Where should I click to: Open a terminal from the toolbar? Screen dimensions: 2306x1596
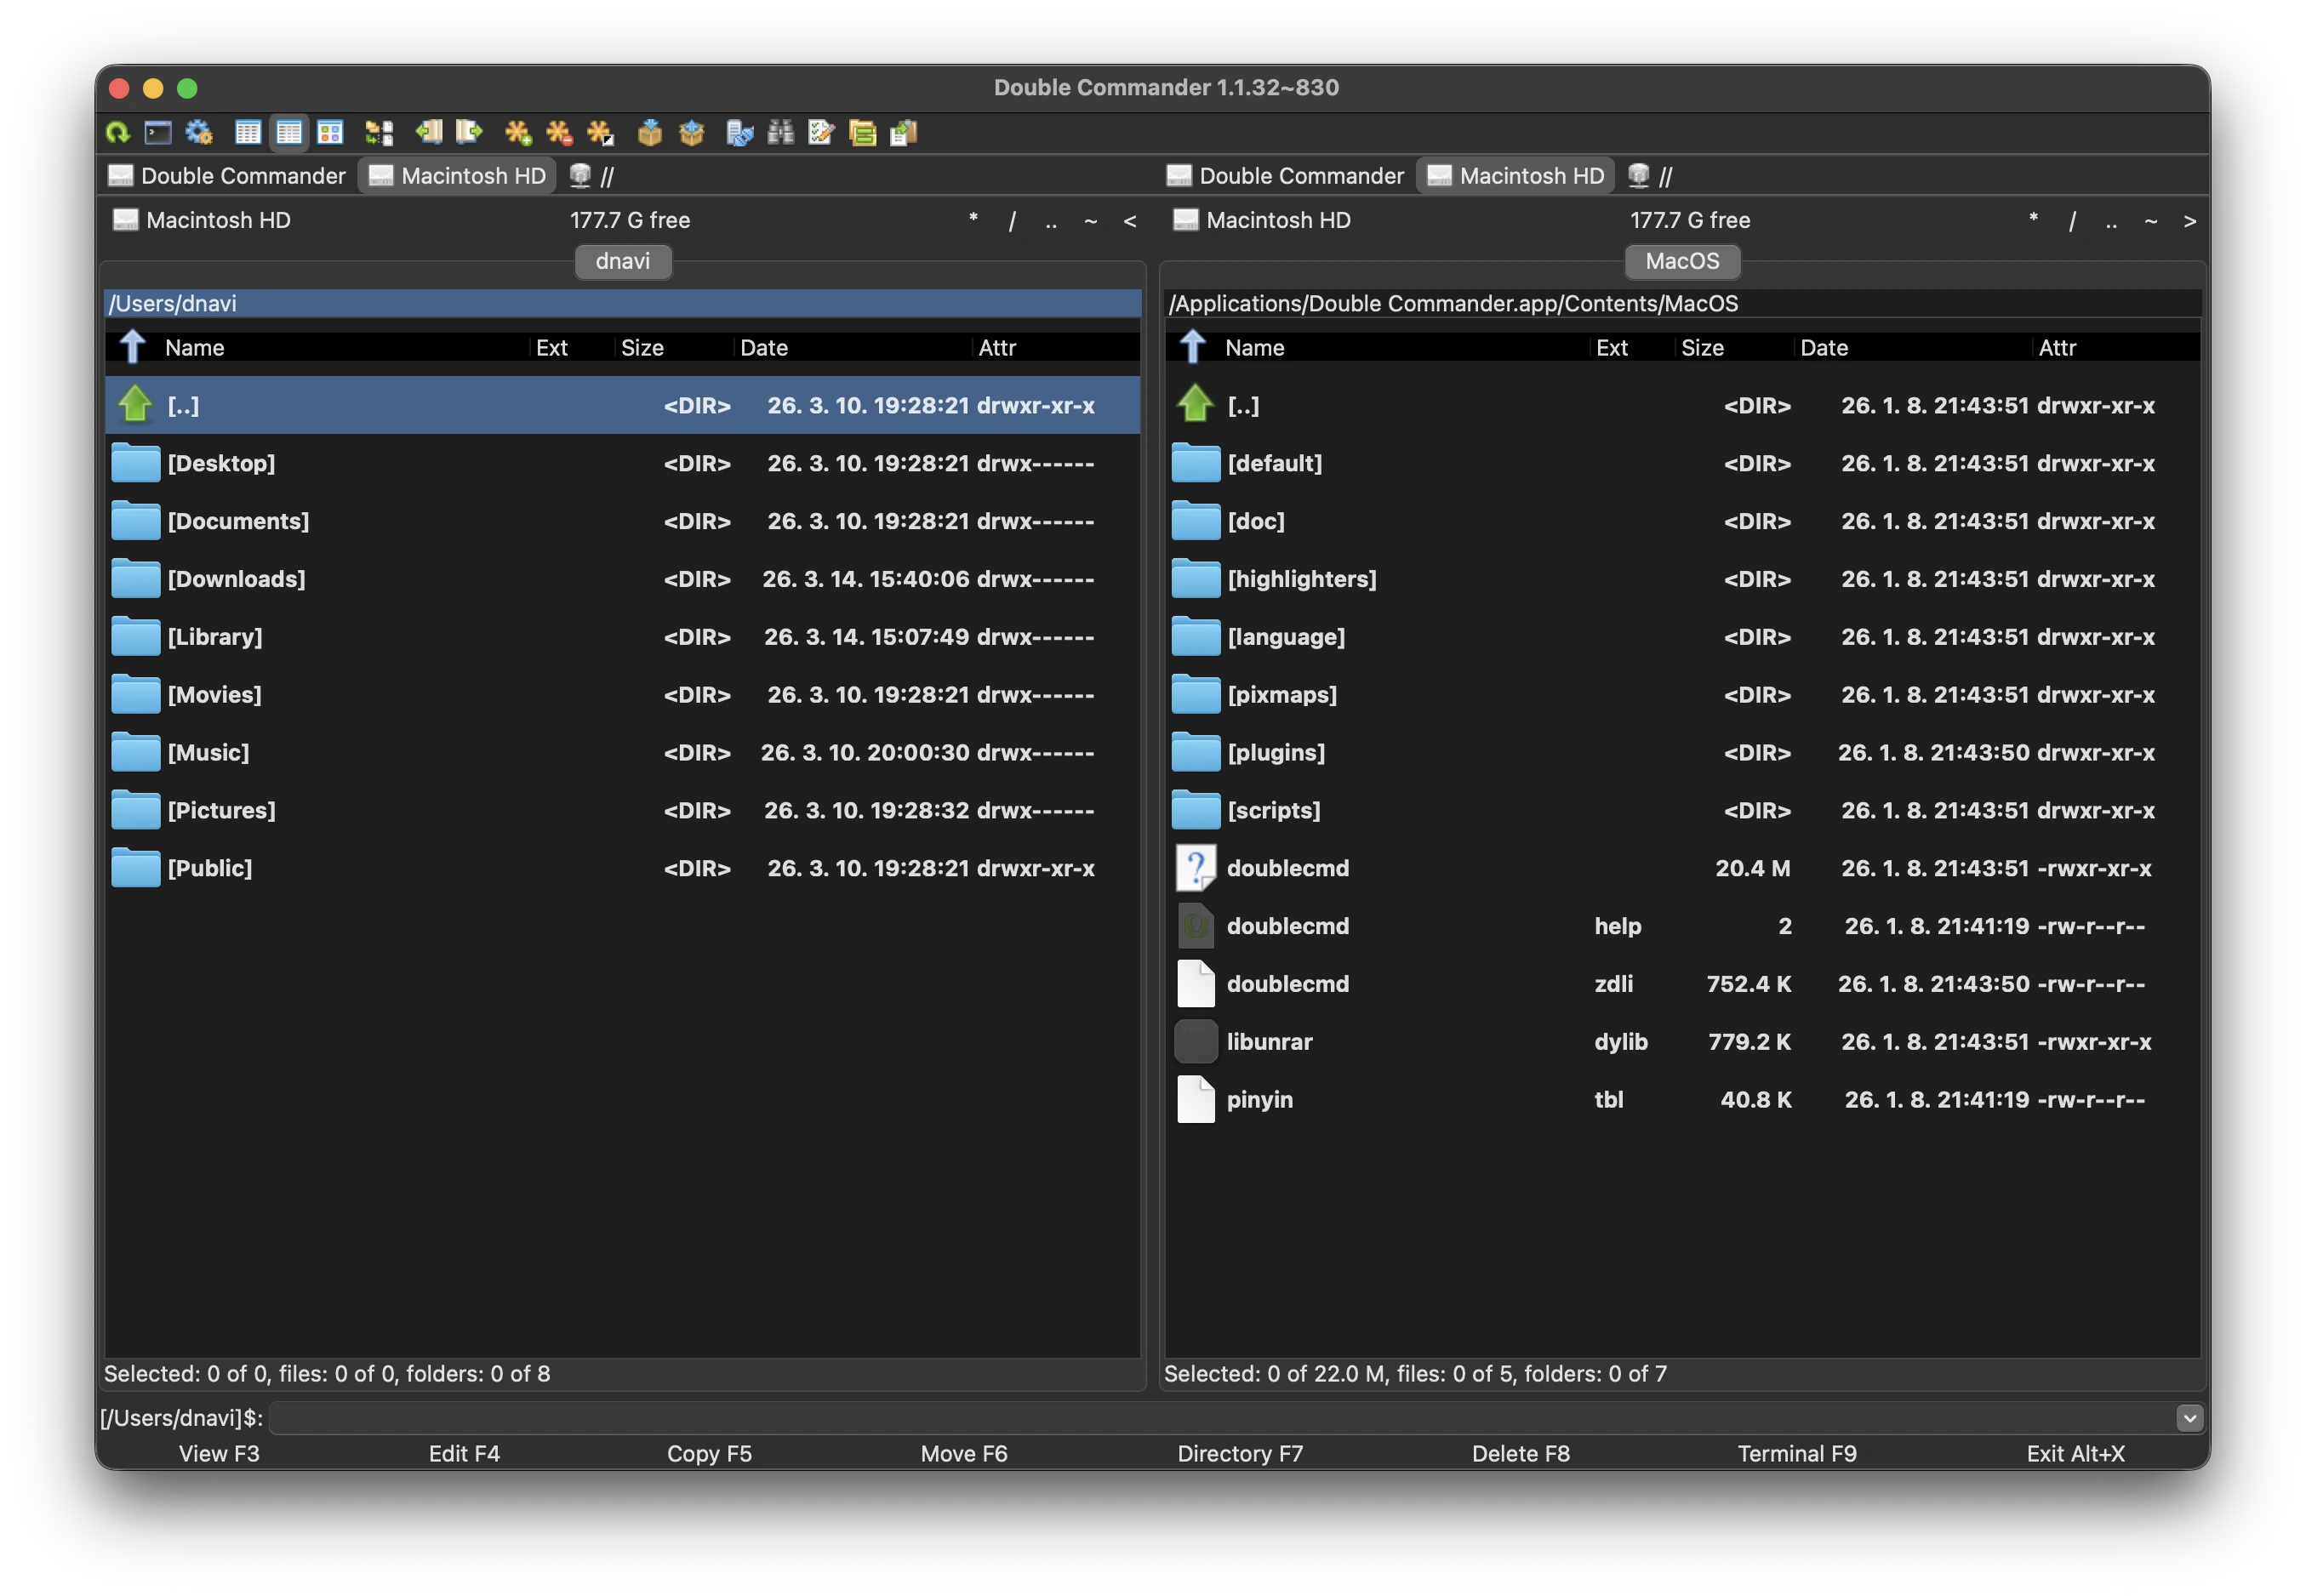point(157,132)
